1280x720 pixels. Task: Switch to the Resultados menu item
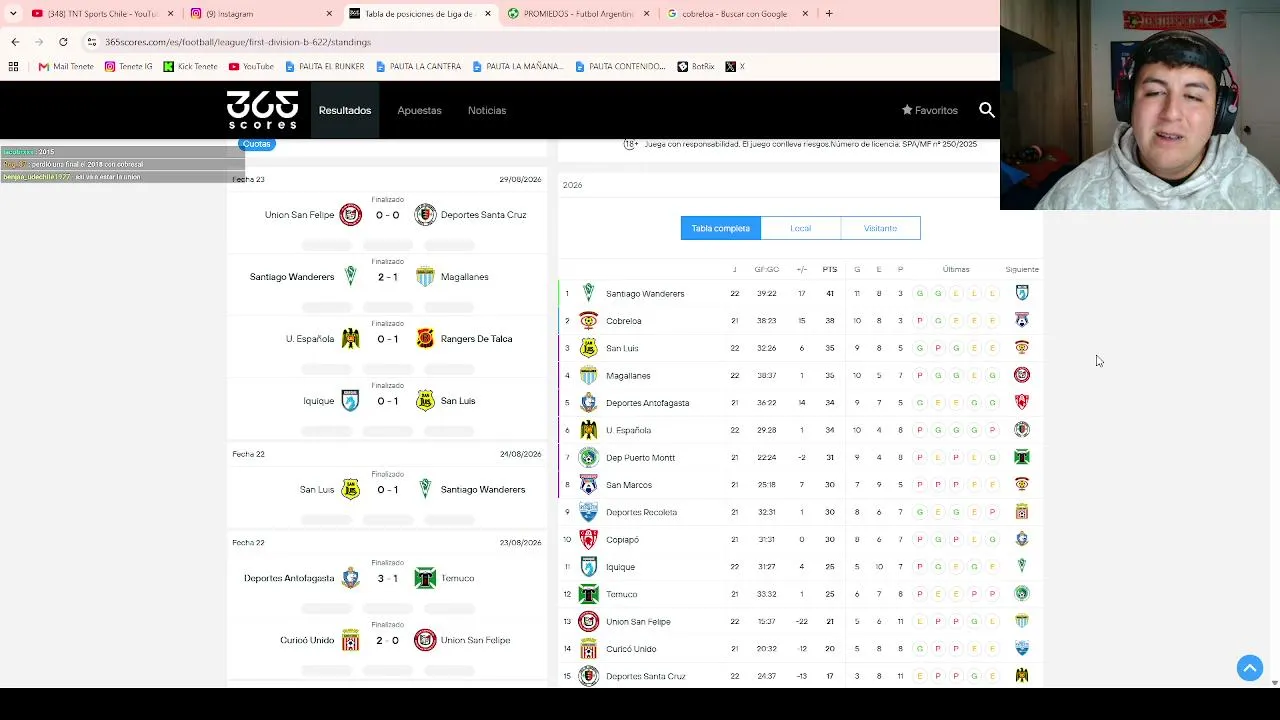345,110
